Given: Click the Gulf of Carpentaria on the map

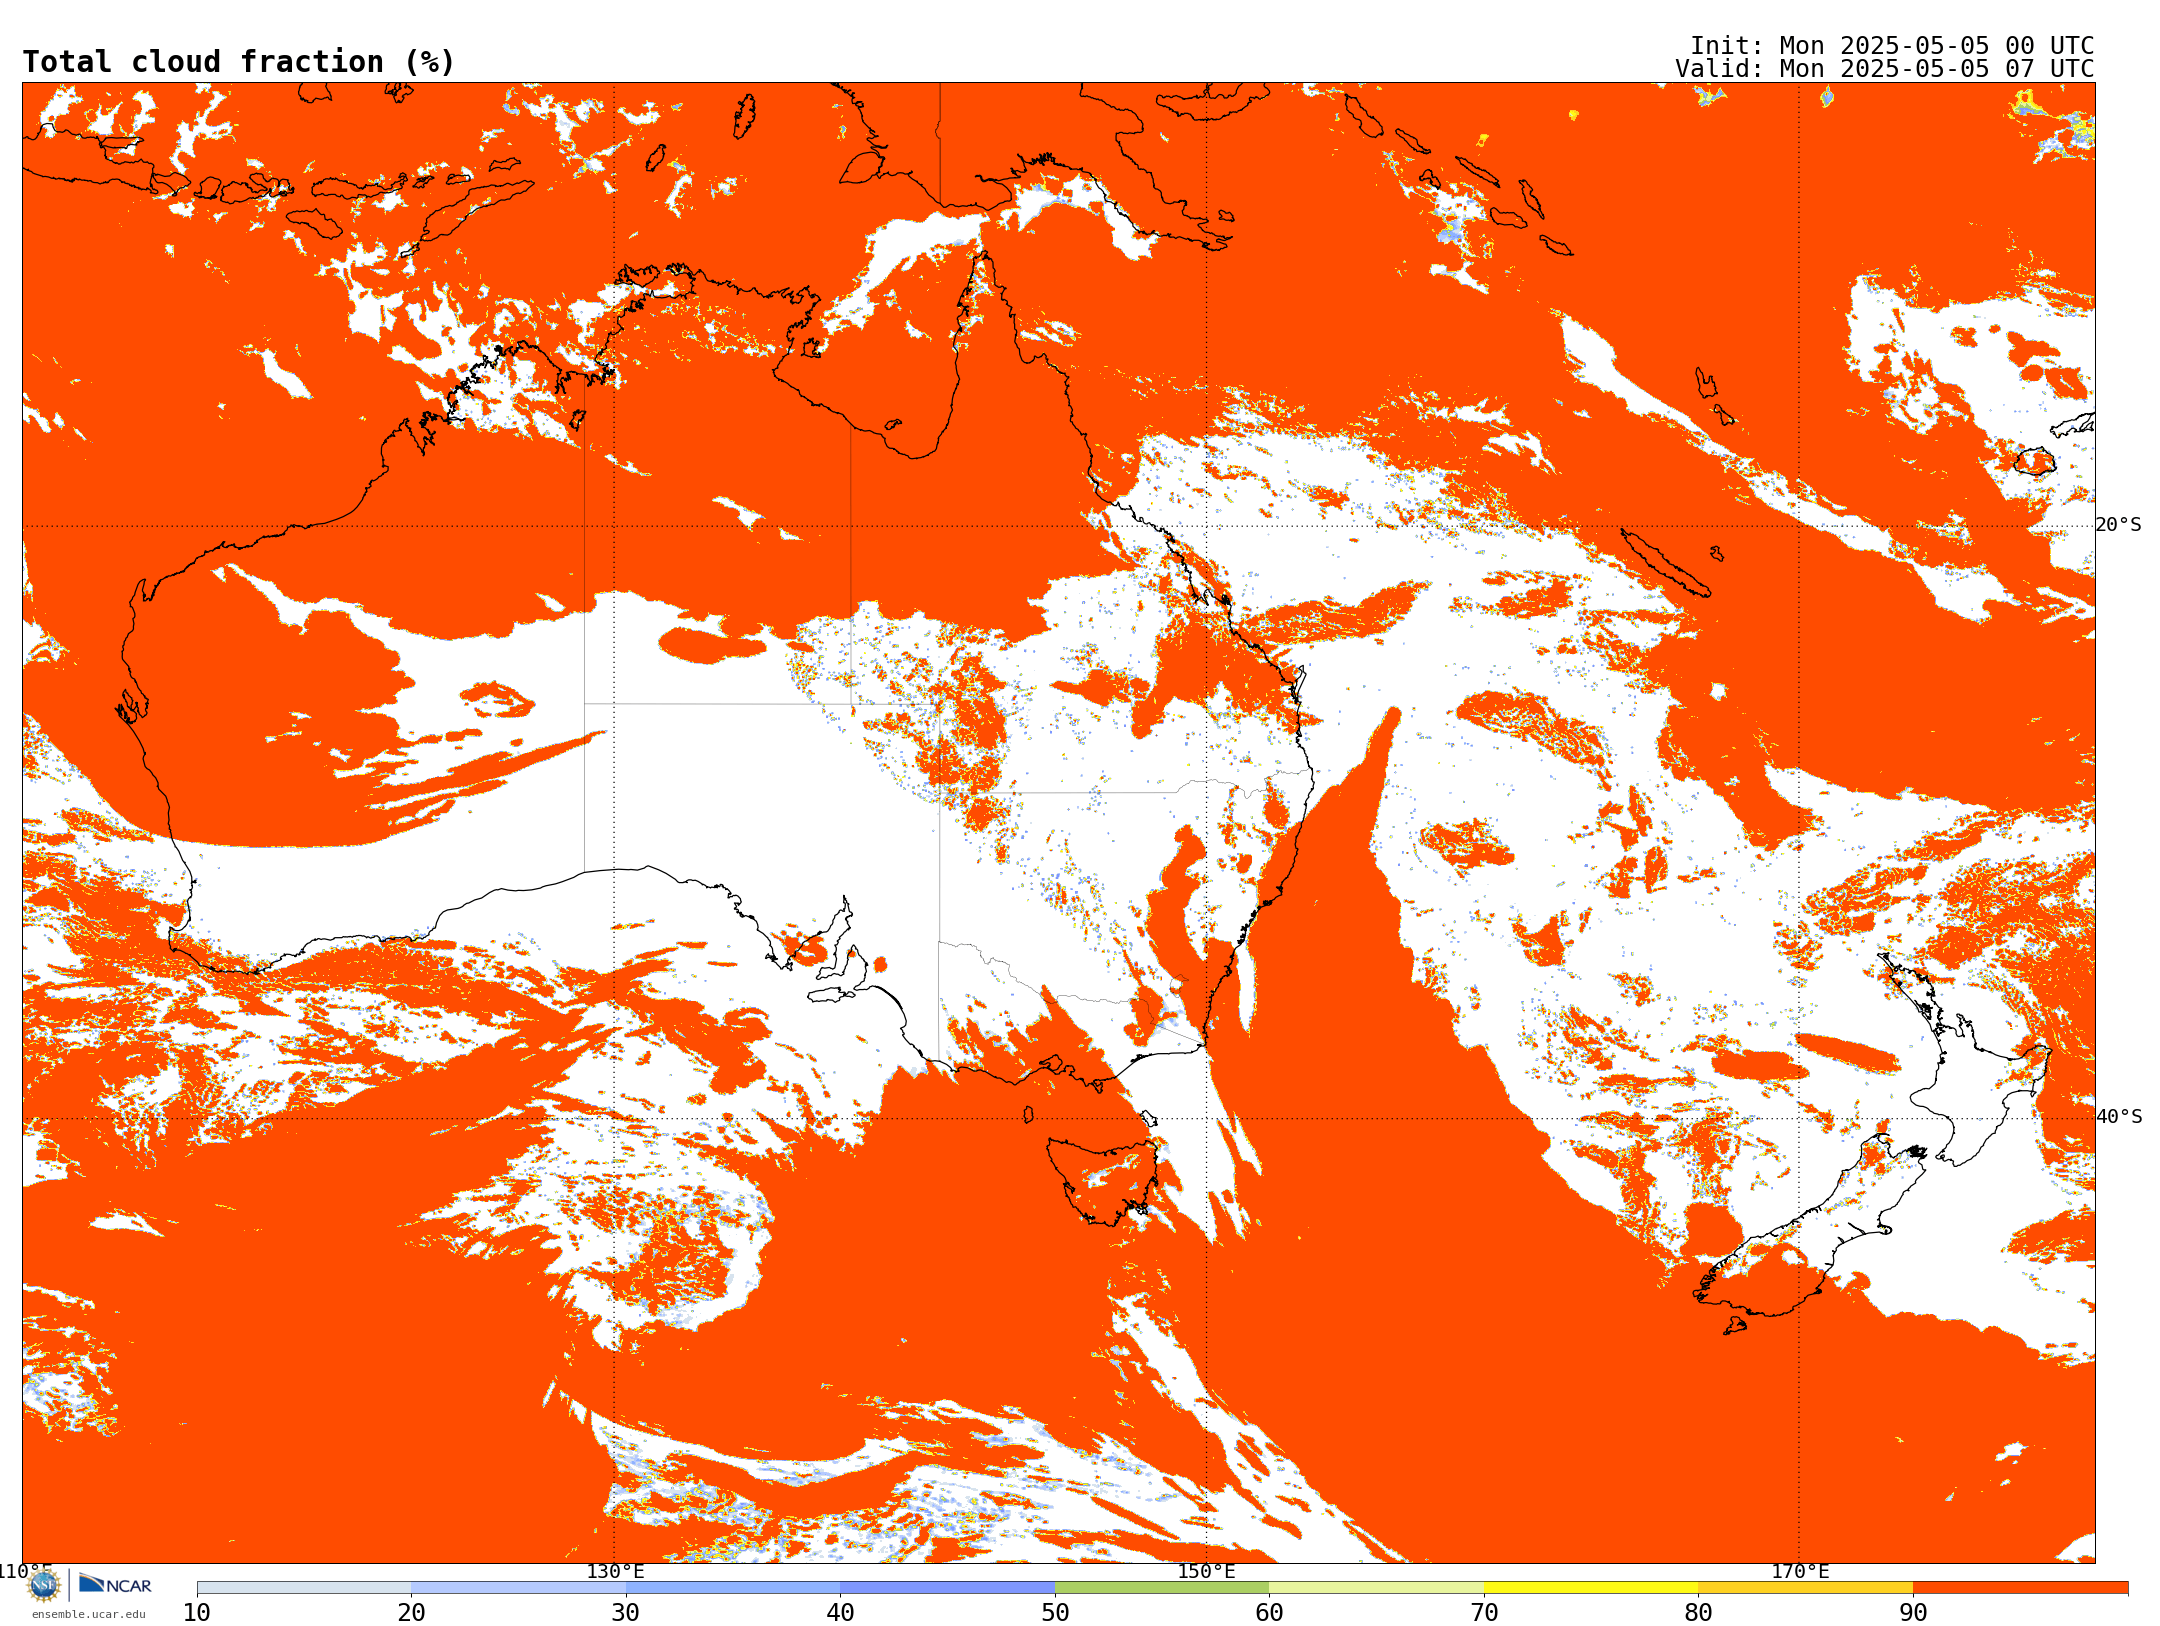Looking at the screenshot, I should coord(880,350).
